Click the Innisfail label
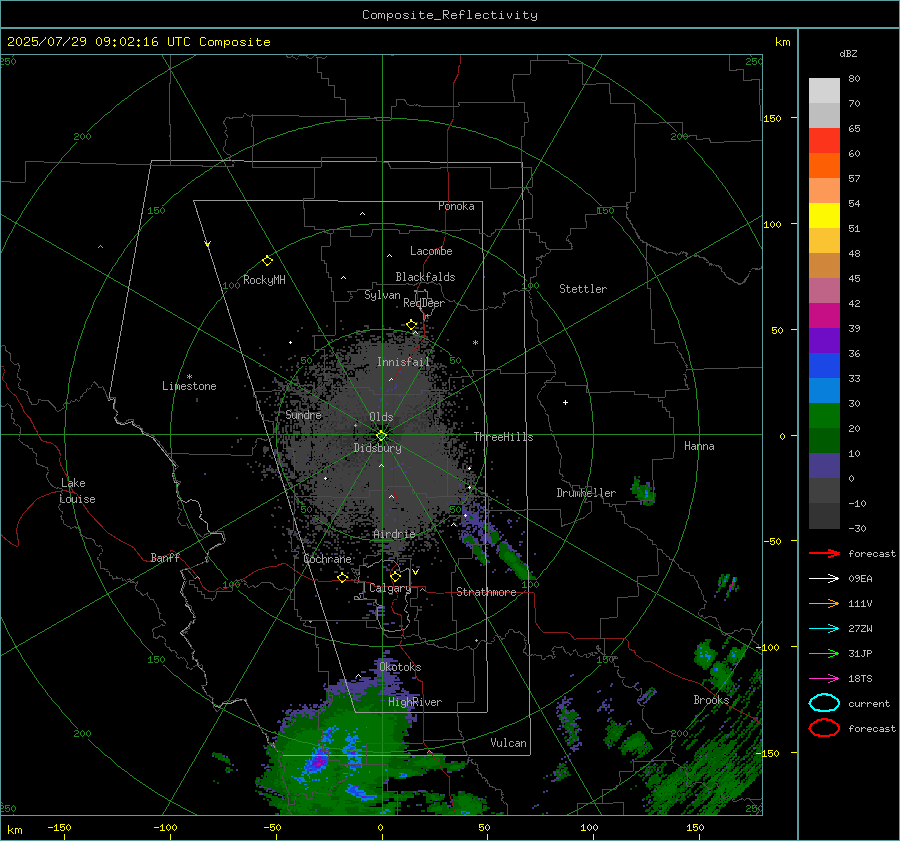The image size is (900, 841). [403, 362]
